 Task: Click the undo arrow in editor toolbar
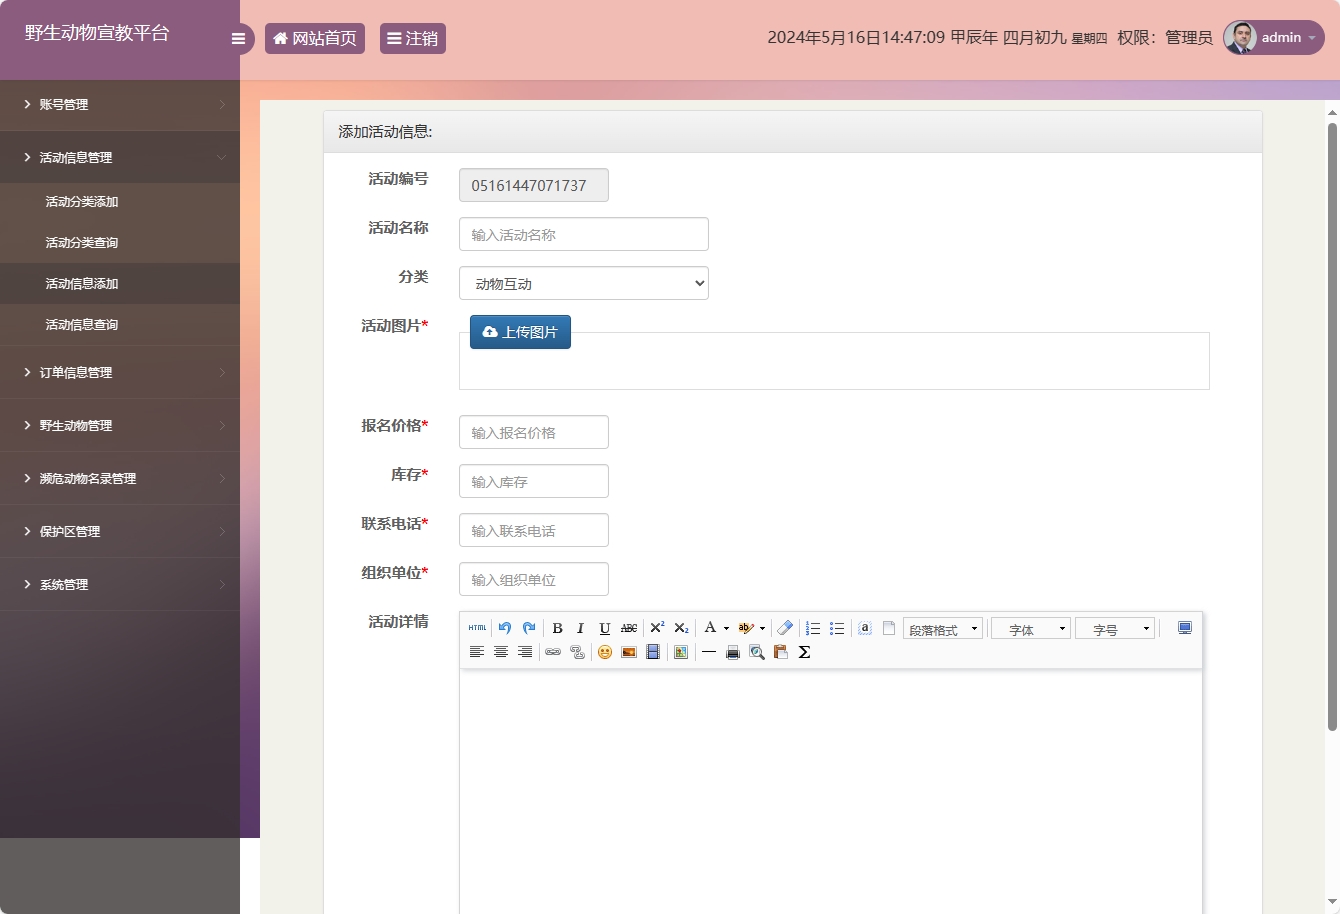point(505,628)
